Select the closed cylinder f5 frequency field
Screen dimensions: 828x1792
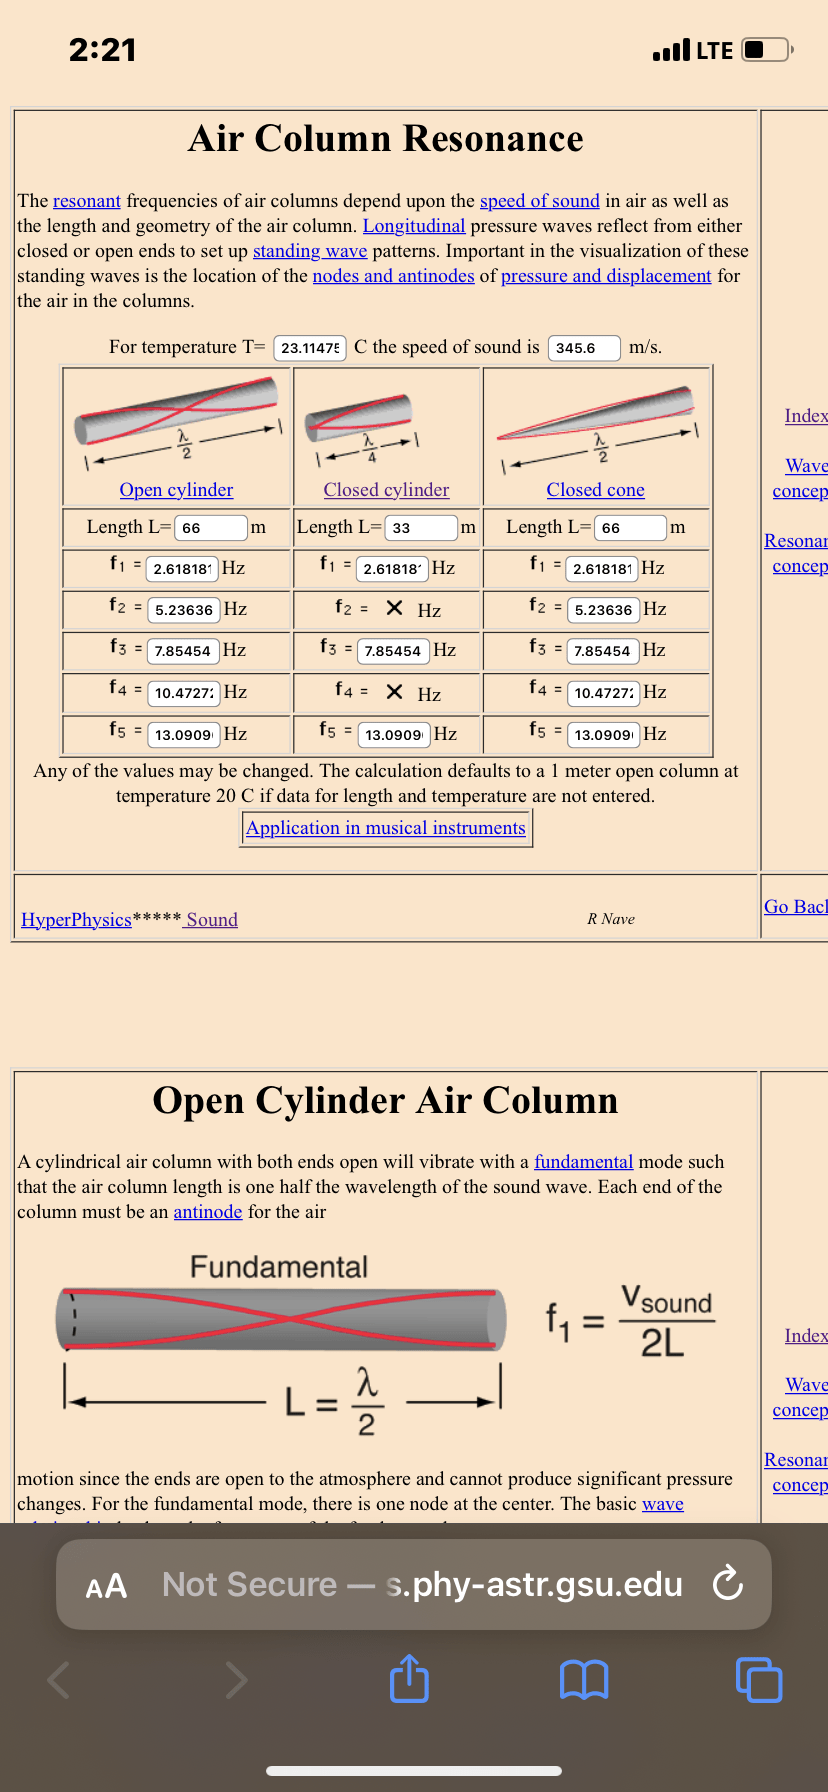(395, 735)
